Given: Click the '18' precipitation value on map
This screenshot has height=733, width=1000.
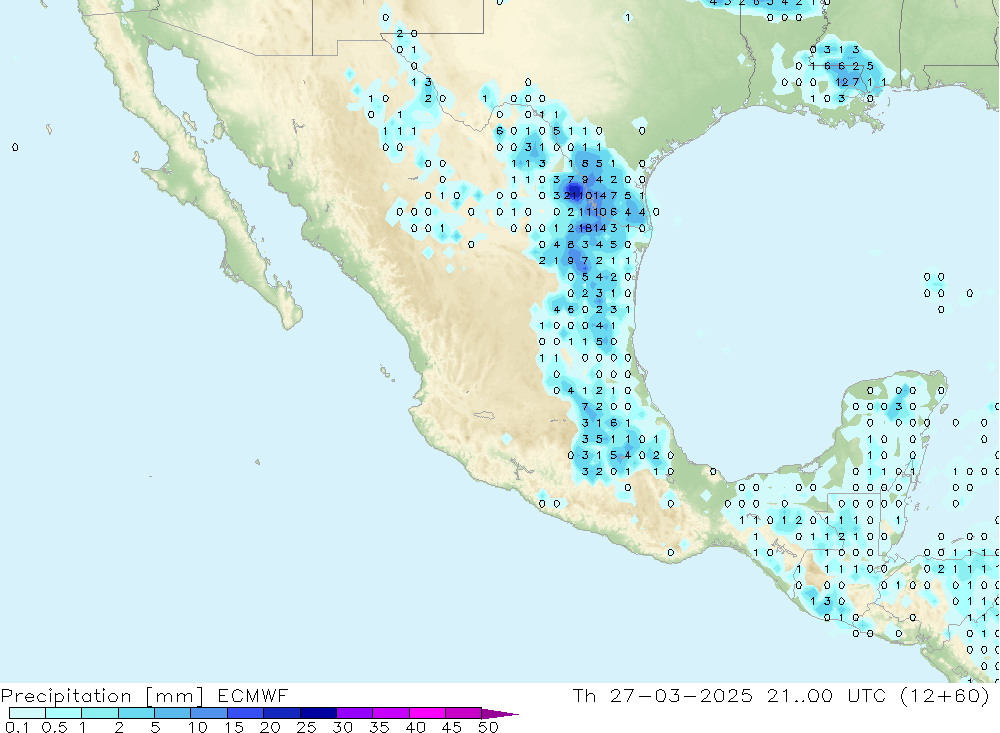Looking at the screenshot, I should [585, 228].
